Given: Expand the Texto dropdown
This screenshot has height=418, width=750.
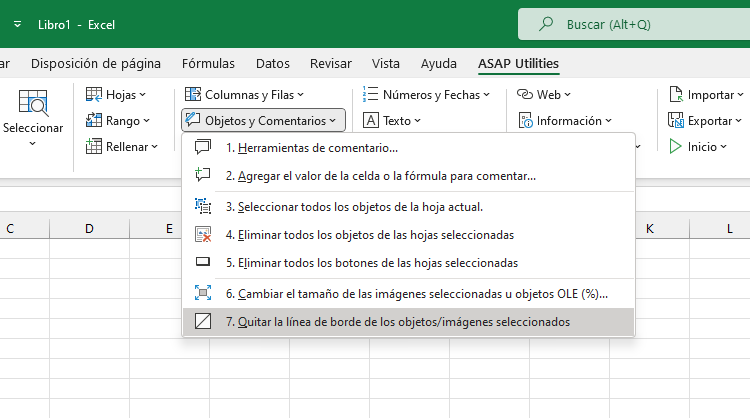Looking at the screenshot, I should point(418,121).
